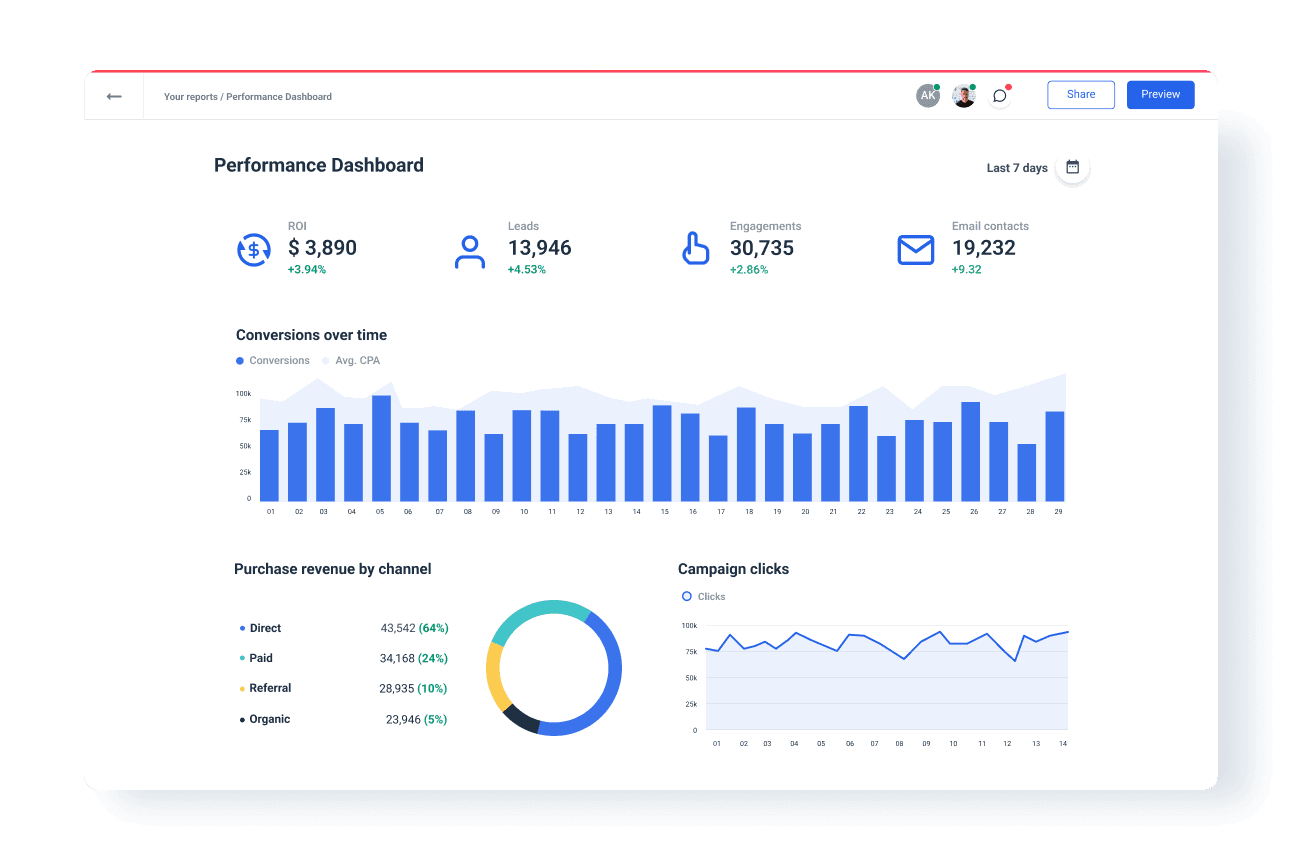
Task: Click the back arrow icon
Action: click(x=113, y=95)
